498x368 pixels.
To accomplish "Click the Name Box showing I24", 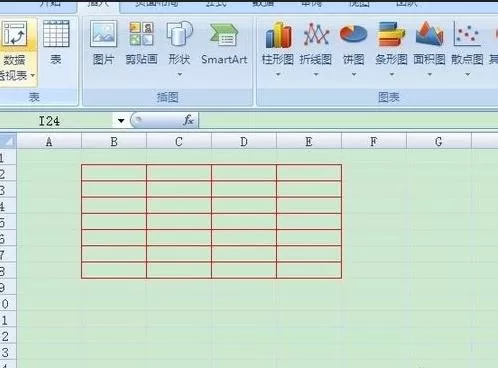I will point(56,120).
